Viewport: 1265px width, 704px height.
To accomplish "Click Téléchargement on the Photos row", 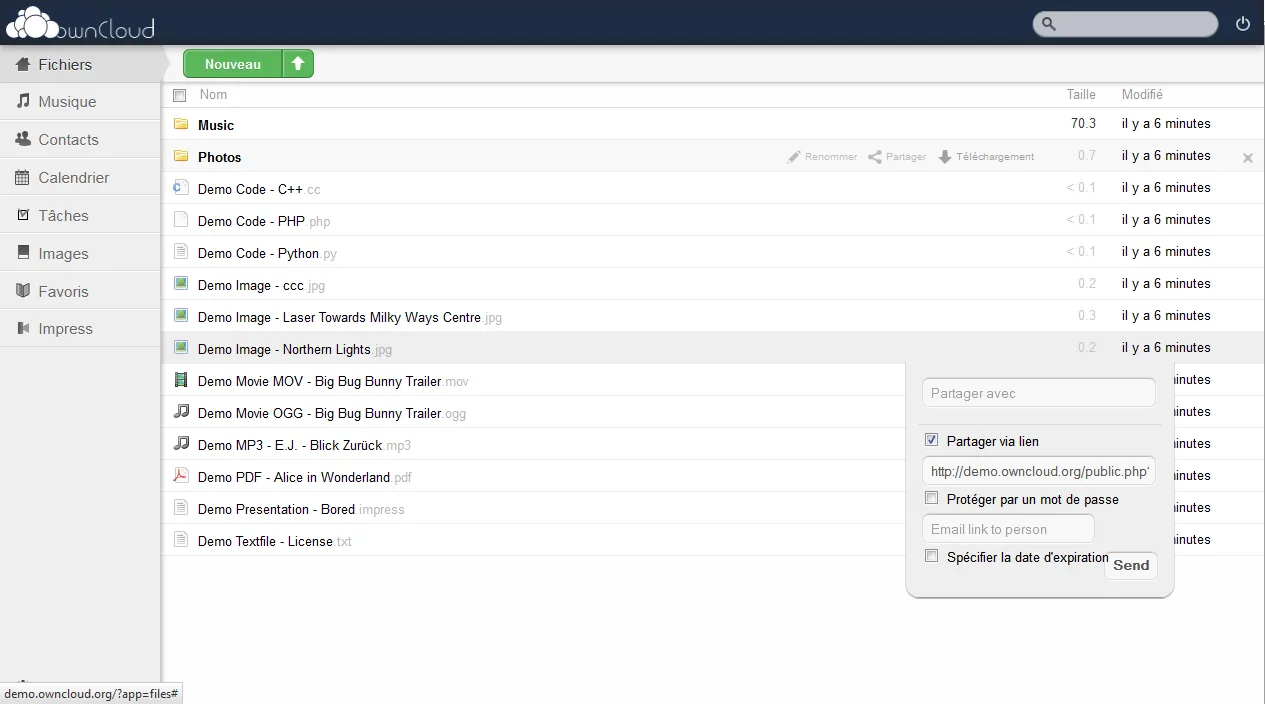I will tap(986, 157).
